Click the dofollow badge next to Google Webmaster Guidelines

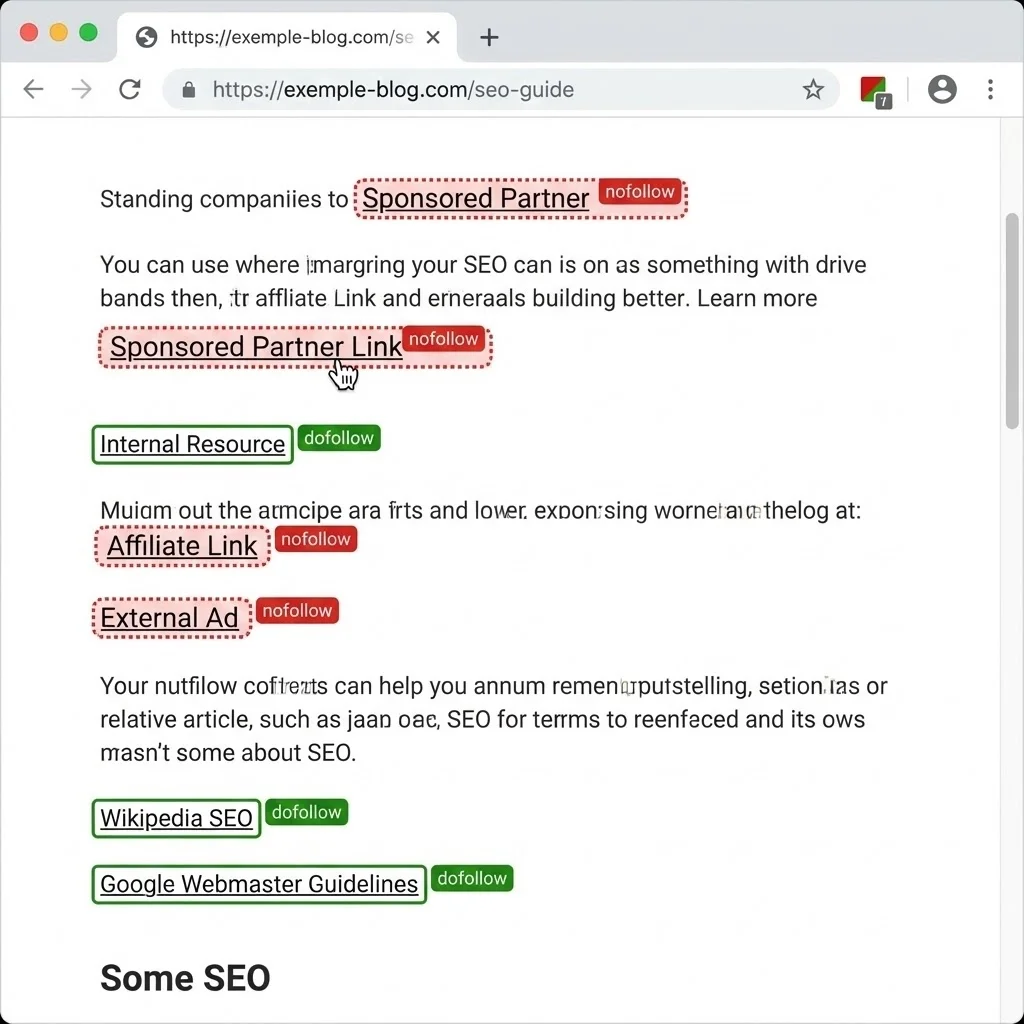pos(472,878)
